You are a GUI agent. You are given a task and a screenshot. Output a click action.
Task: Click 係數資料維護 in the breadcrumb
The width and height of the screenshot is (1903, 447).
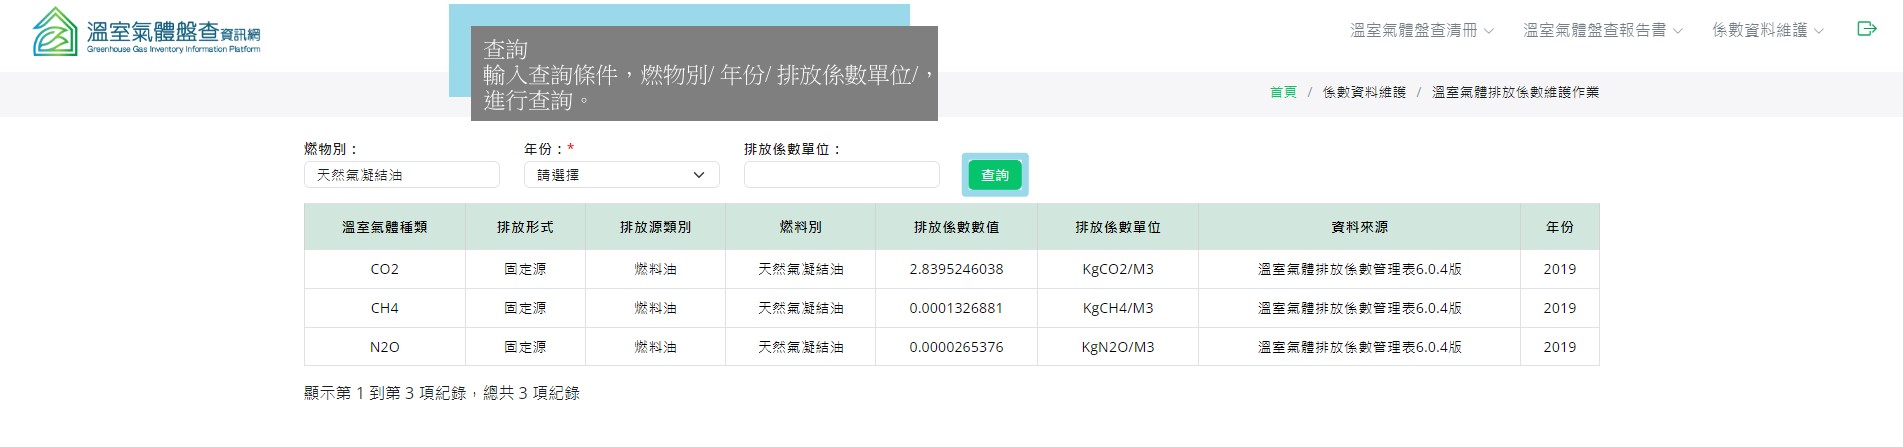click(1364, 92)
